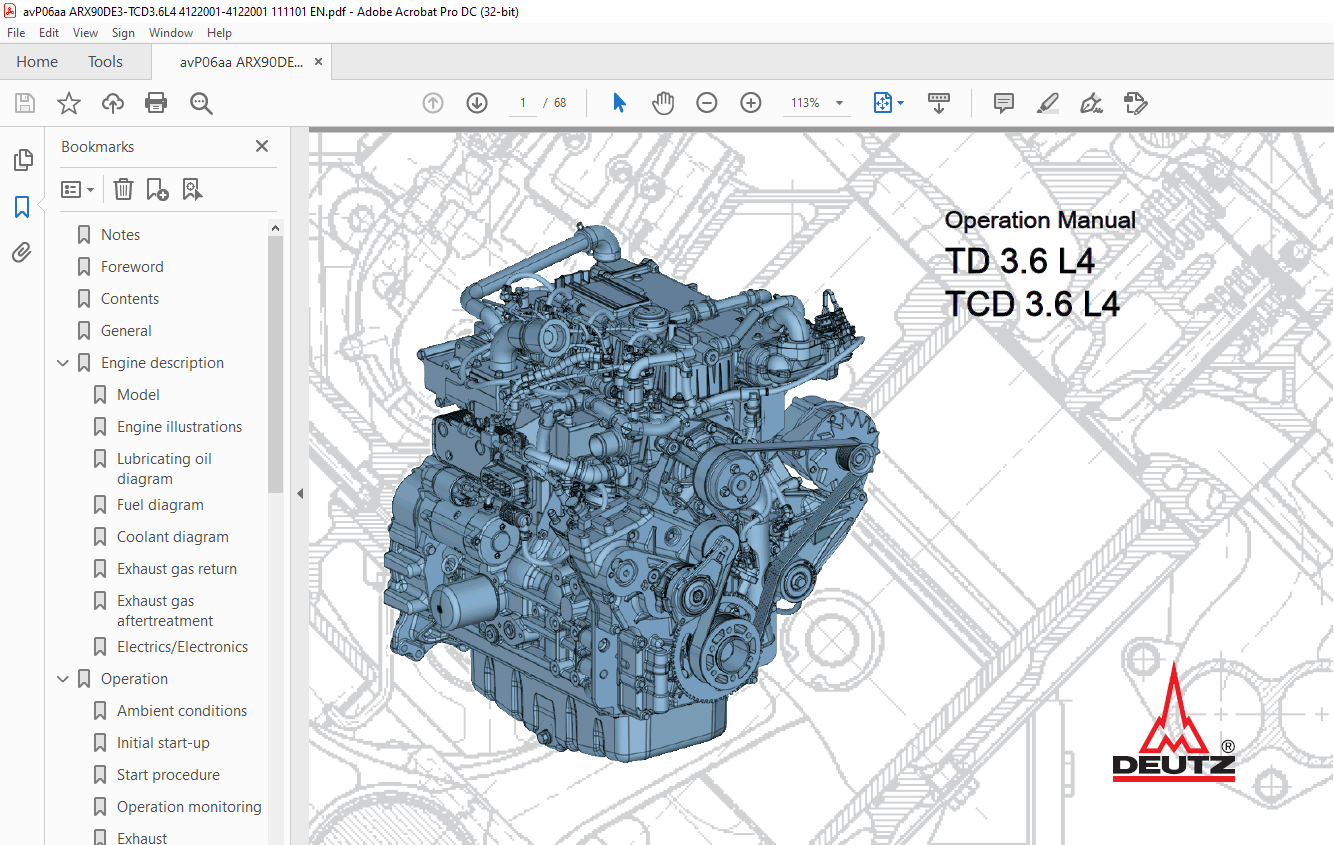Image resolution: width=1334 pixels, height=845 pixels.
Task: Go to the previous page with the up arrow
Action: [433, 103]
